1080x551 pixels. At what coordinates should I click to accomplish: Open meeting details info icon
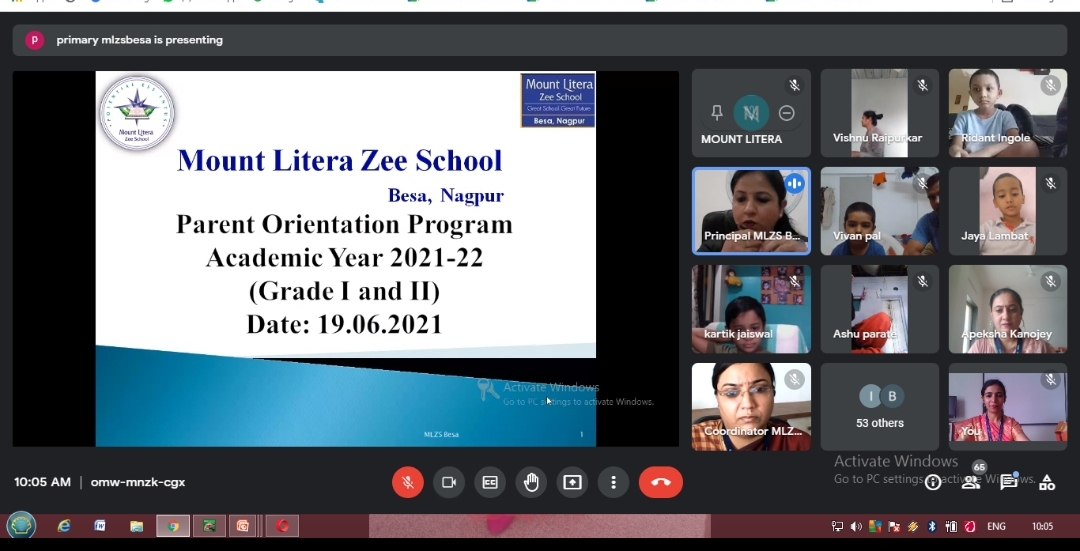[933, 482]
